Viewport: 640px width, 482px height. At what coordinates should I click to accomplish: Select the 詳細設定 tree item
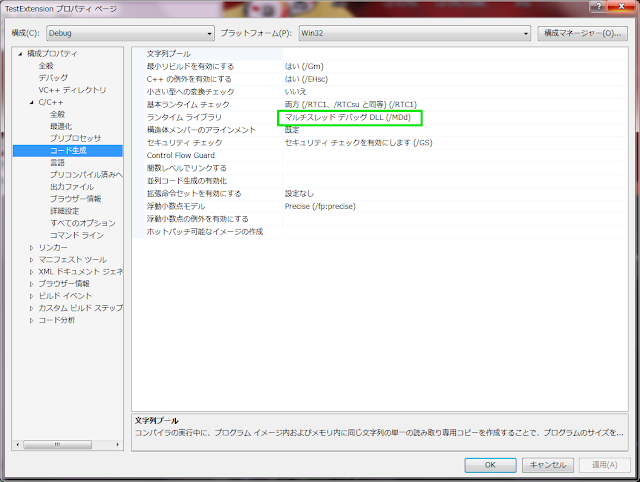[x=64, y=211]
